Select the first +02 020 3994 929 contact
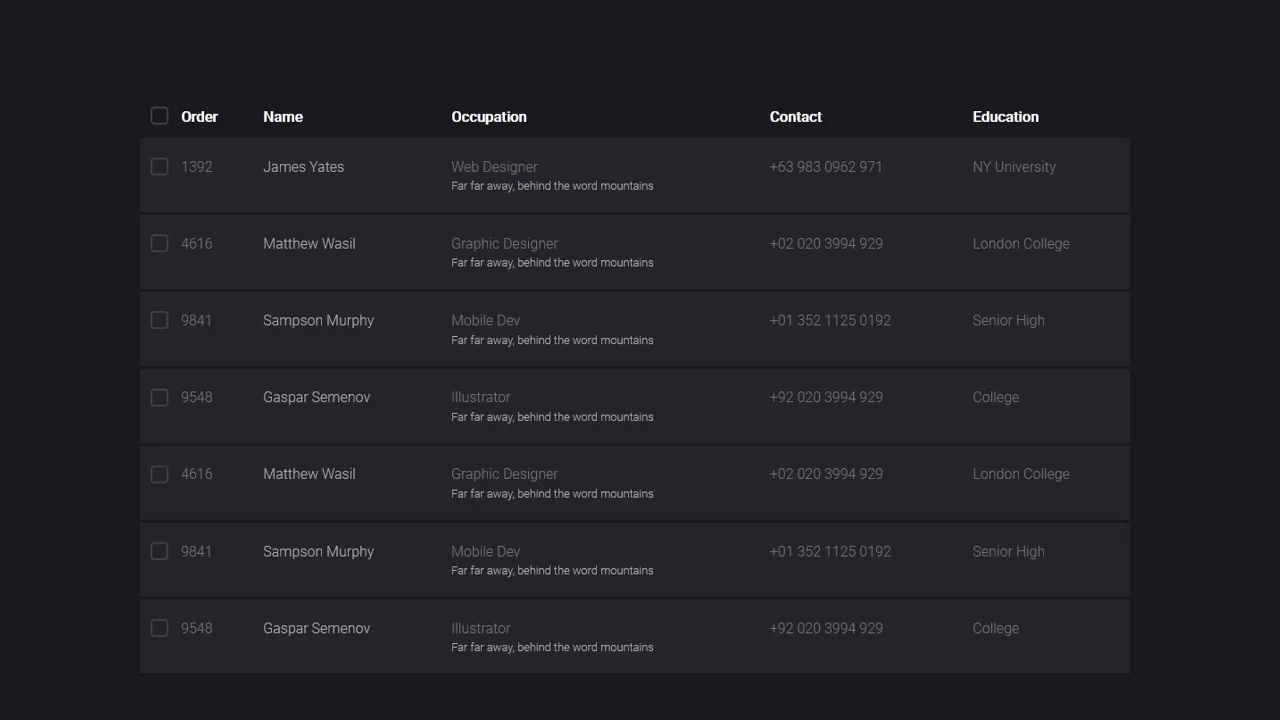Viewport: 1280px width, 720px height. (x=826, y=244)
